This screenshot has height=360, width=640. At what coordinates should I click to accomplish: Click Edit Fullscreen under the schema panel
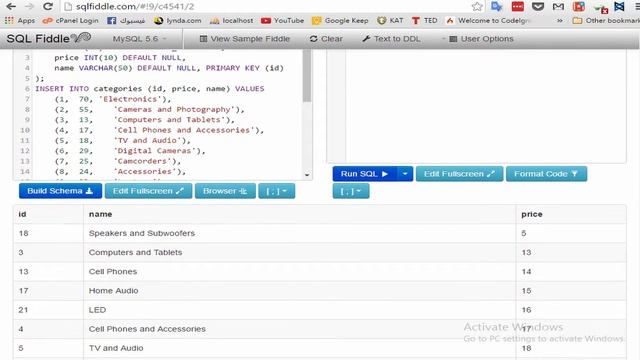148,191
